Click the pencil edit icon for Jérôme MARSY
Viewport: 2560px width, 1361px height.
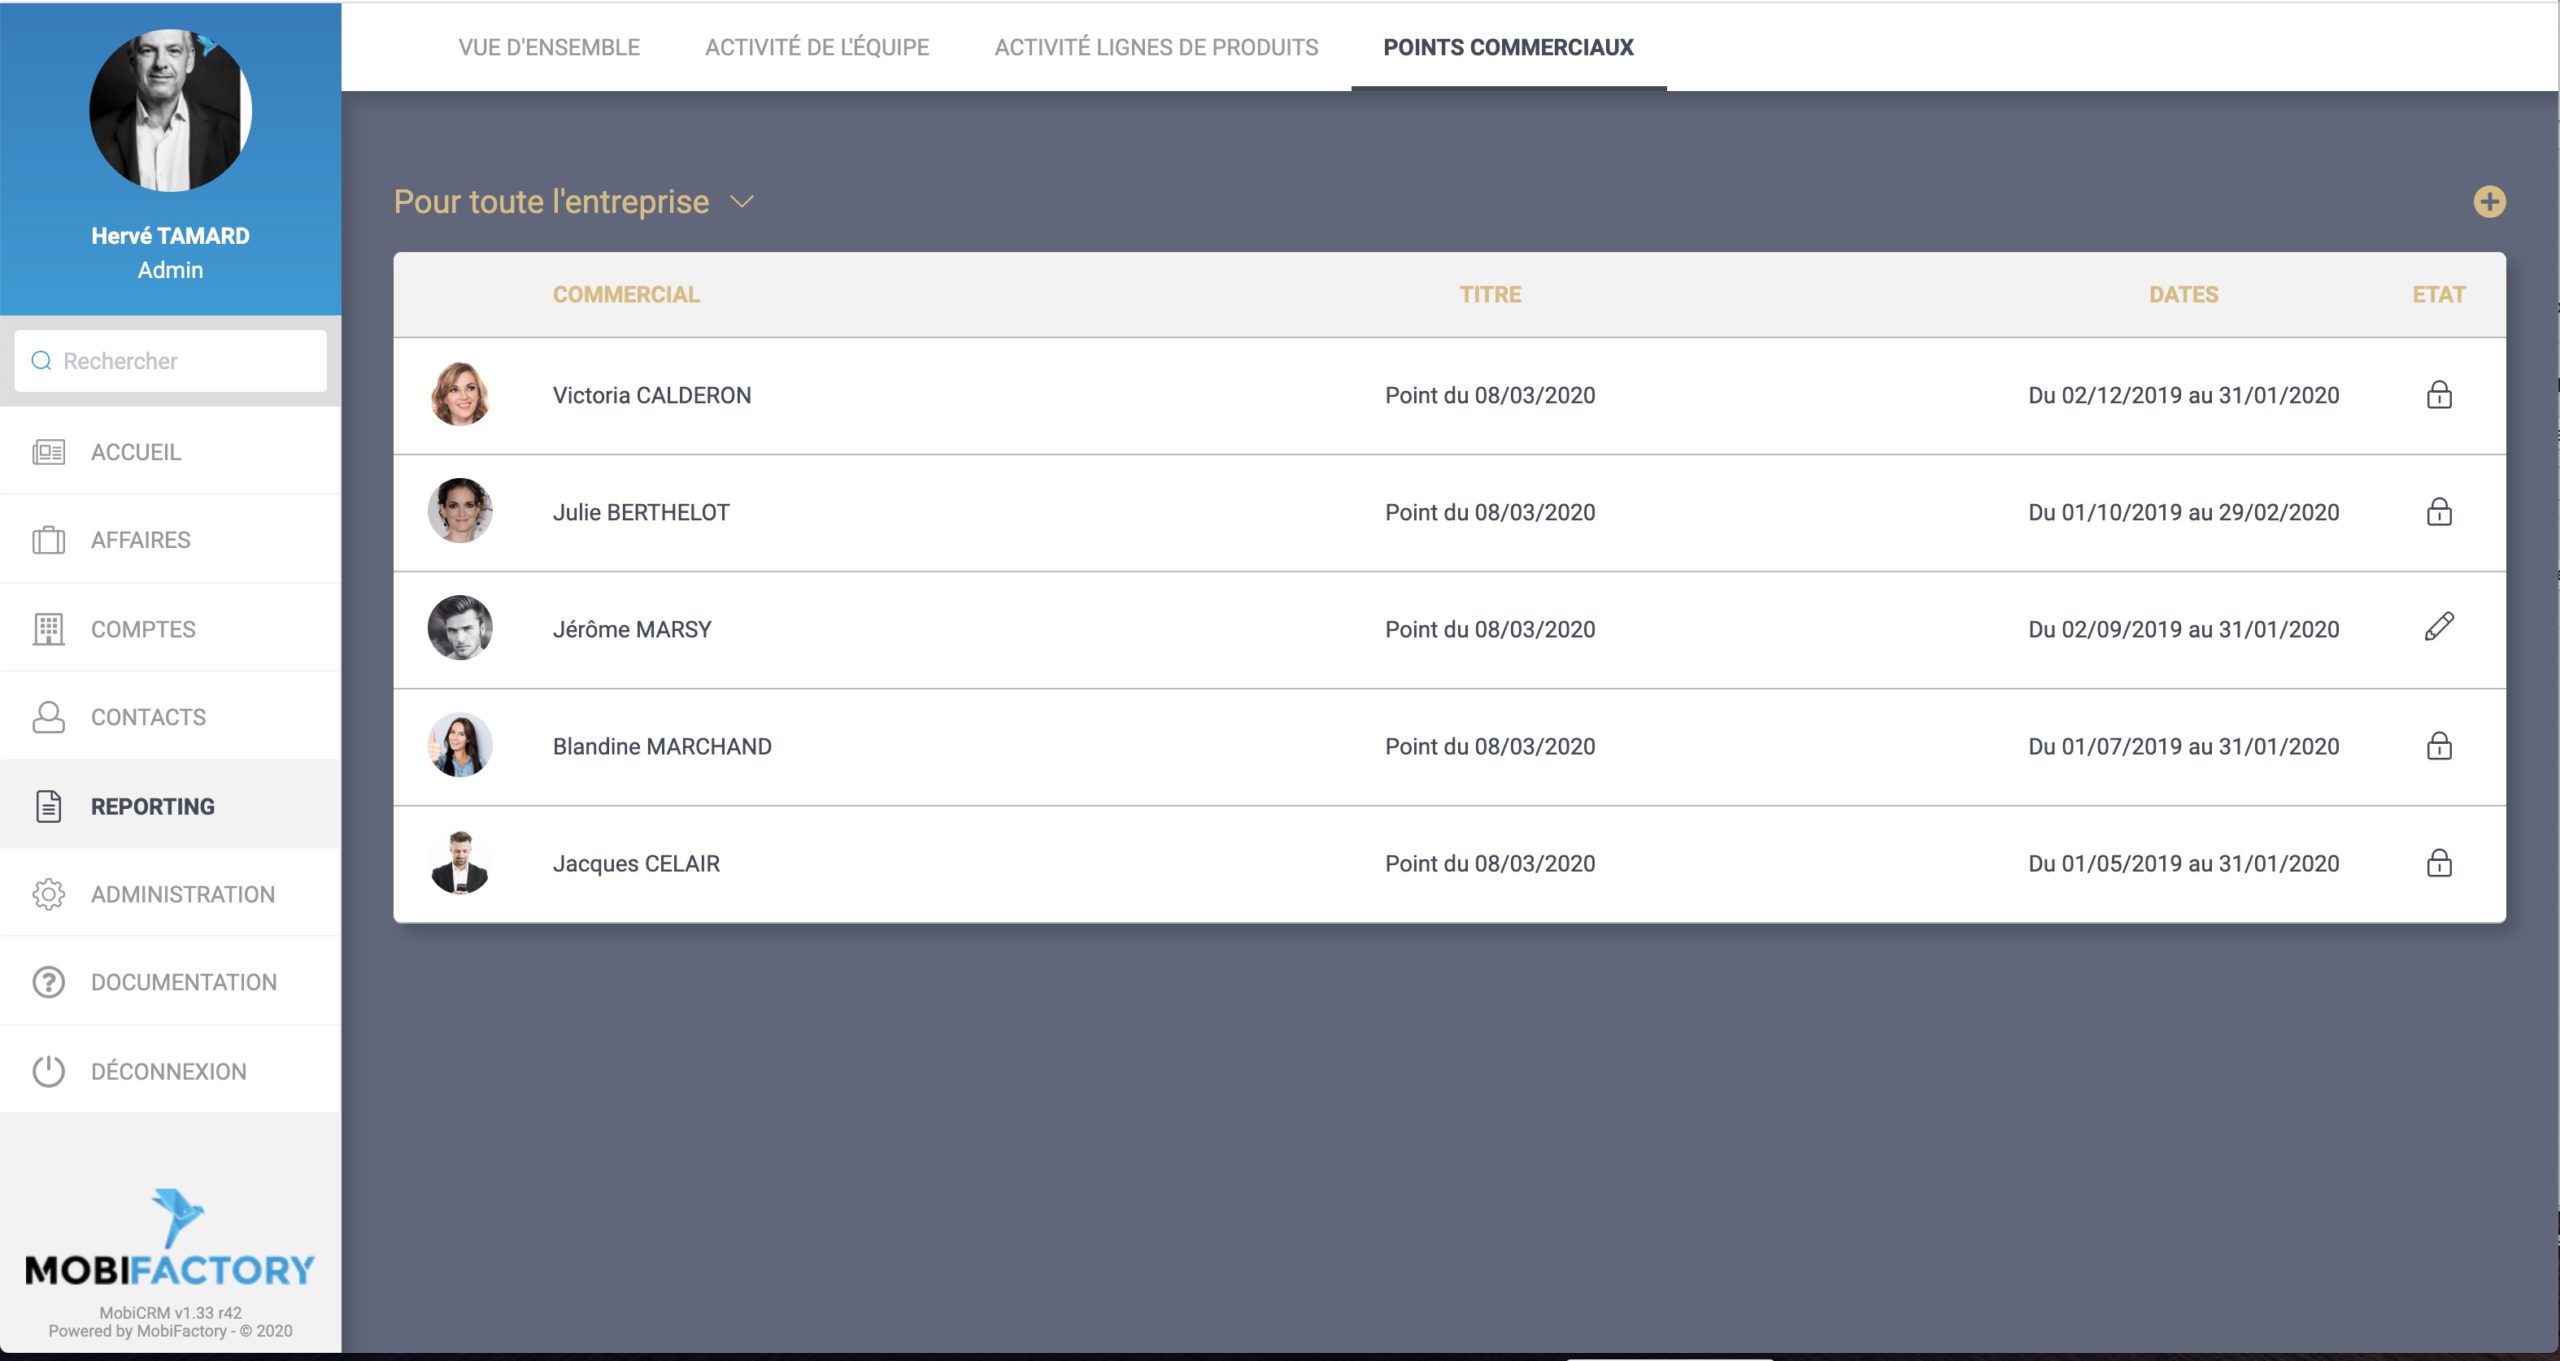(x=2439, y=627)
